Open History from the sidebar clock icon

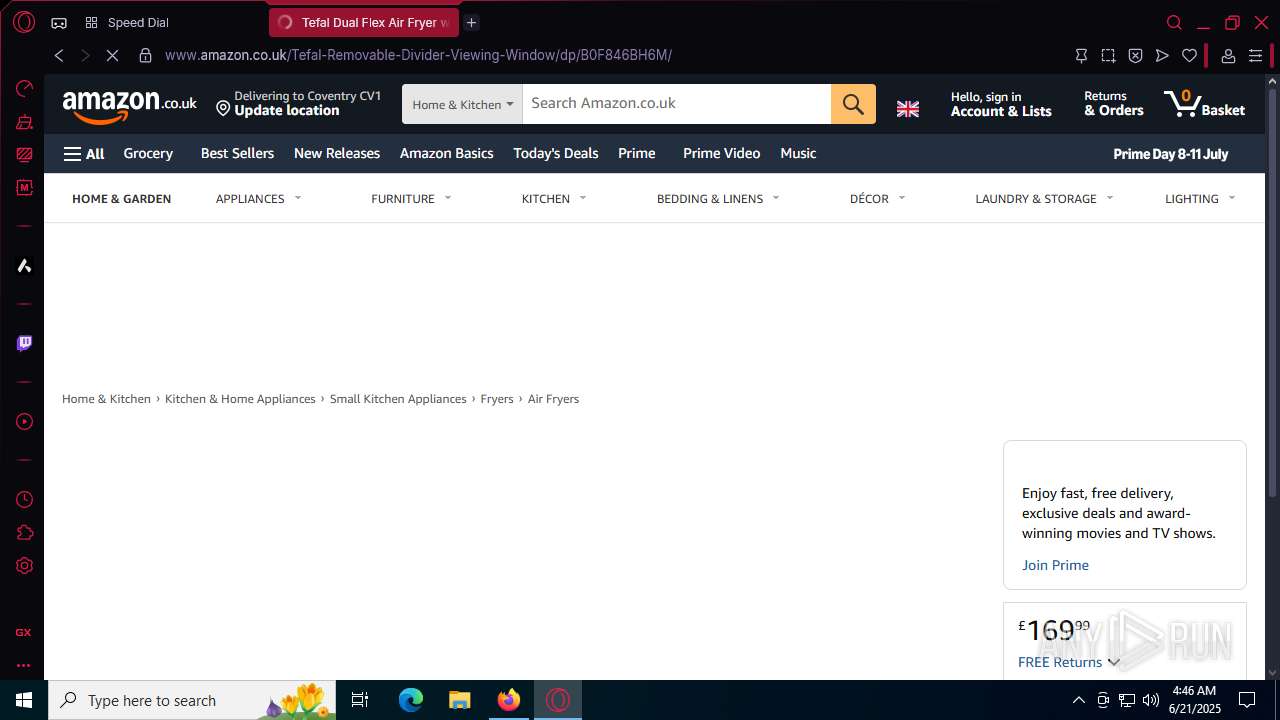(24, 499)
